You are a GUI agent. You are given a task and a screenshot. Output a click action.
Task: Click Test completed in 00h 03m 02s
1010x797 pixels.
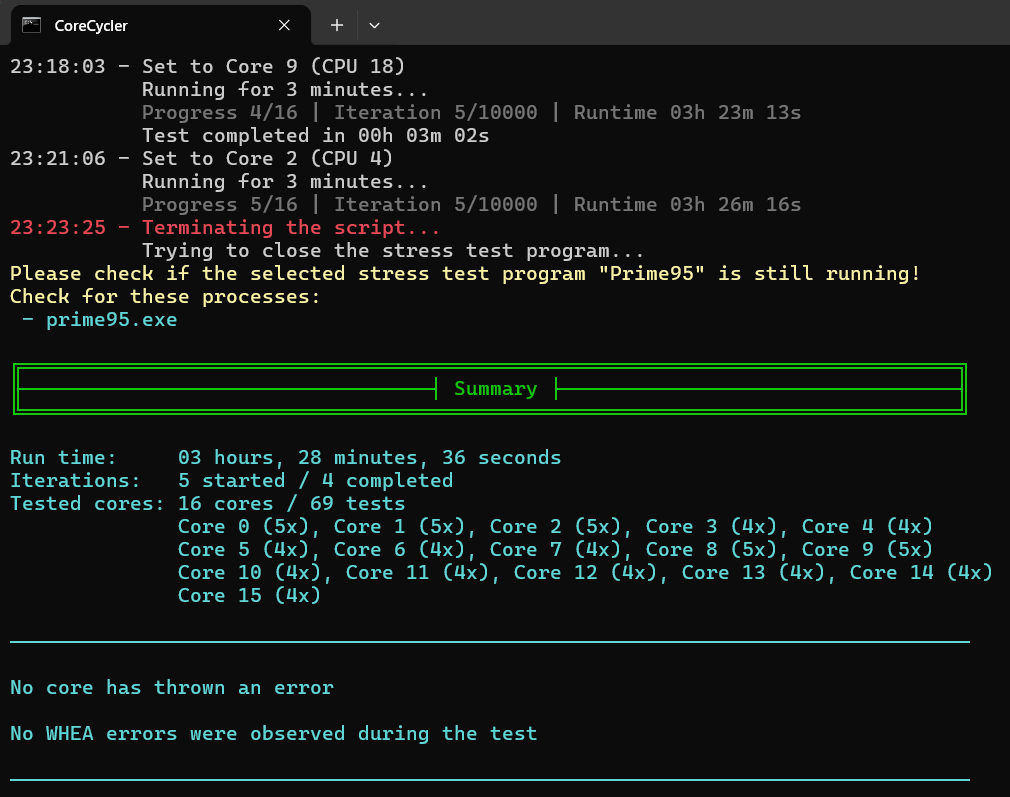[315, 136]
